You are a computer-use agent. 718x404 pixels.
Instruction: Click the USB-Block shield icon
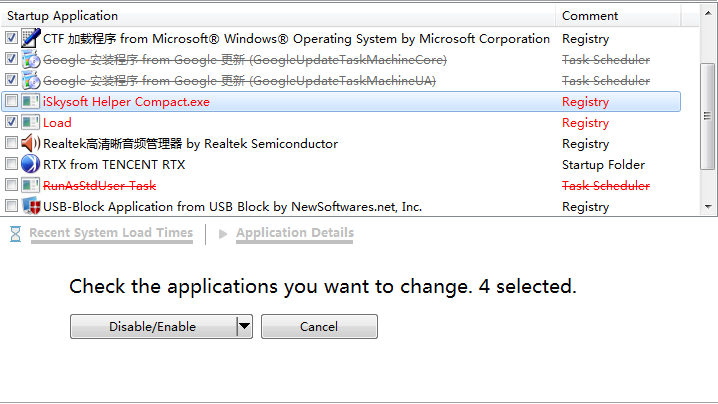(31, 206)
